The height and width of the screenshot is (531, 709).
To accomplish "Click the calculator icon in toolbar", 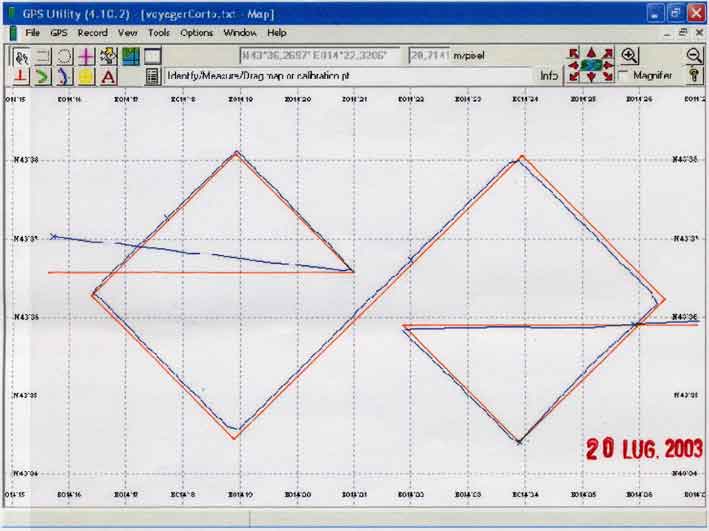I will click(x=152, y=76).
